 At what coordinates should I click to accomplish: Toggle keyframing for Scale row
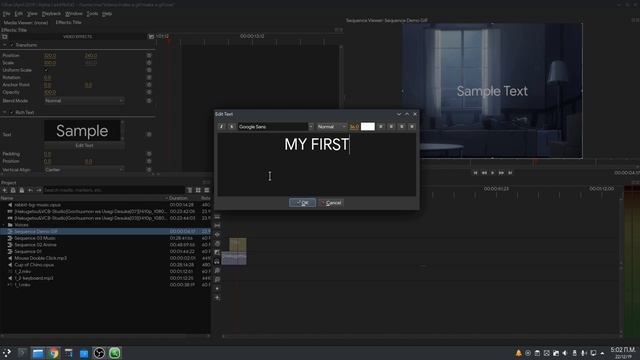click(x=149, y=63)
